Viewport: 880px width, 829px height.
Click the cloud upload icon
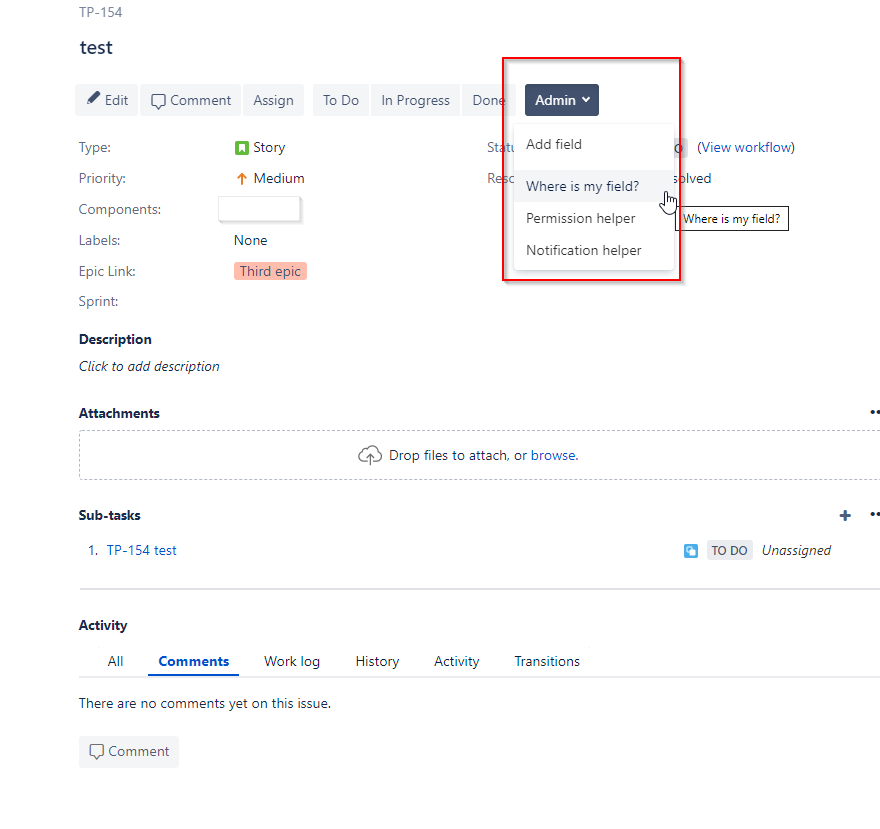[x=370, y=455]
